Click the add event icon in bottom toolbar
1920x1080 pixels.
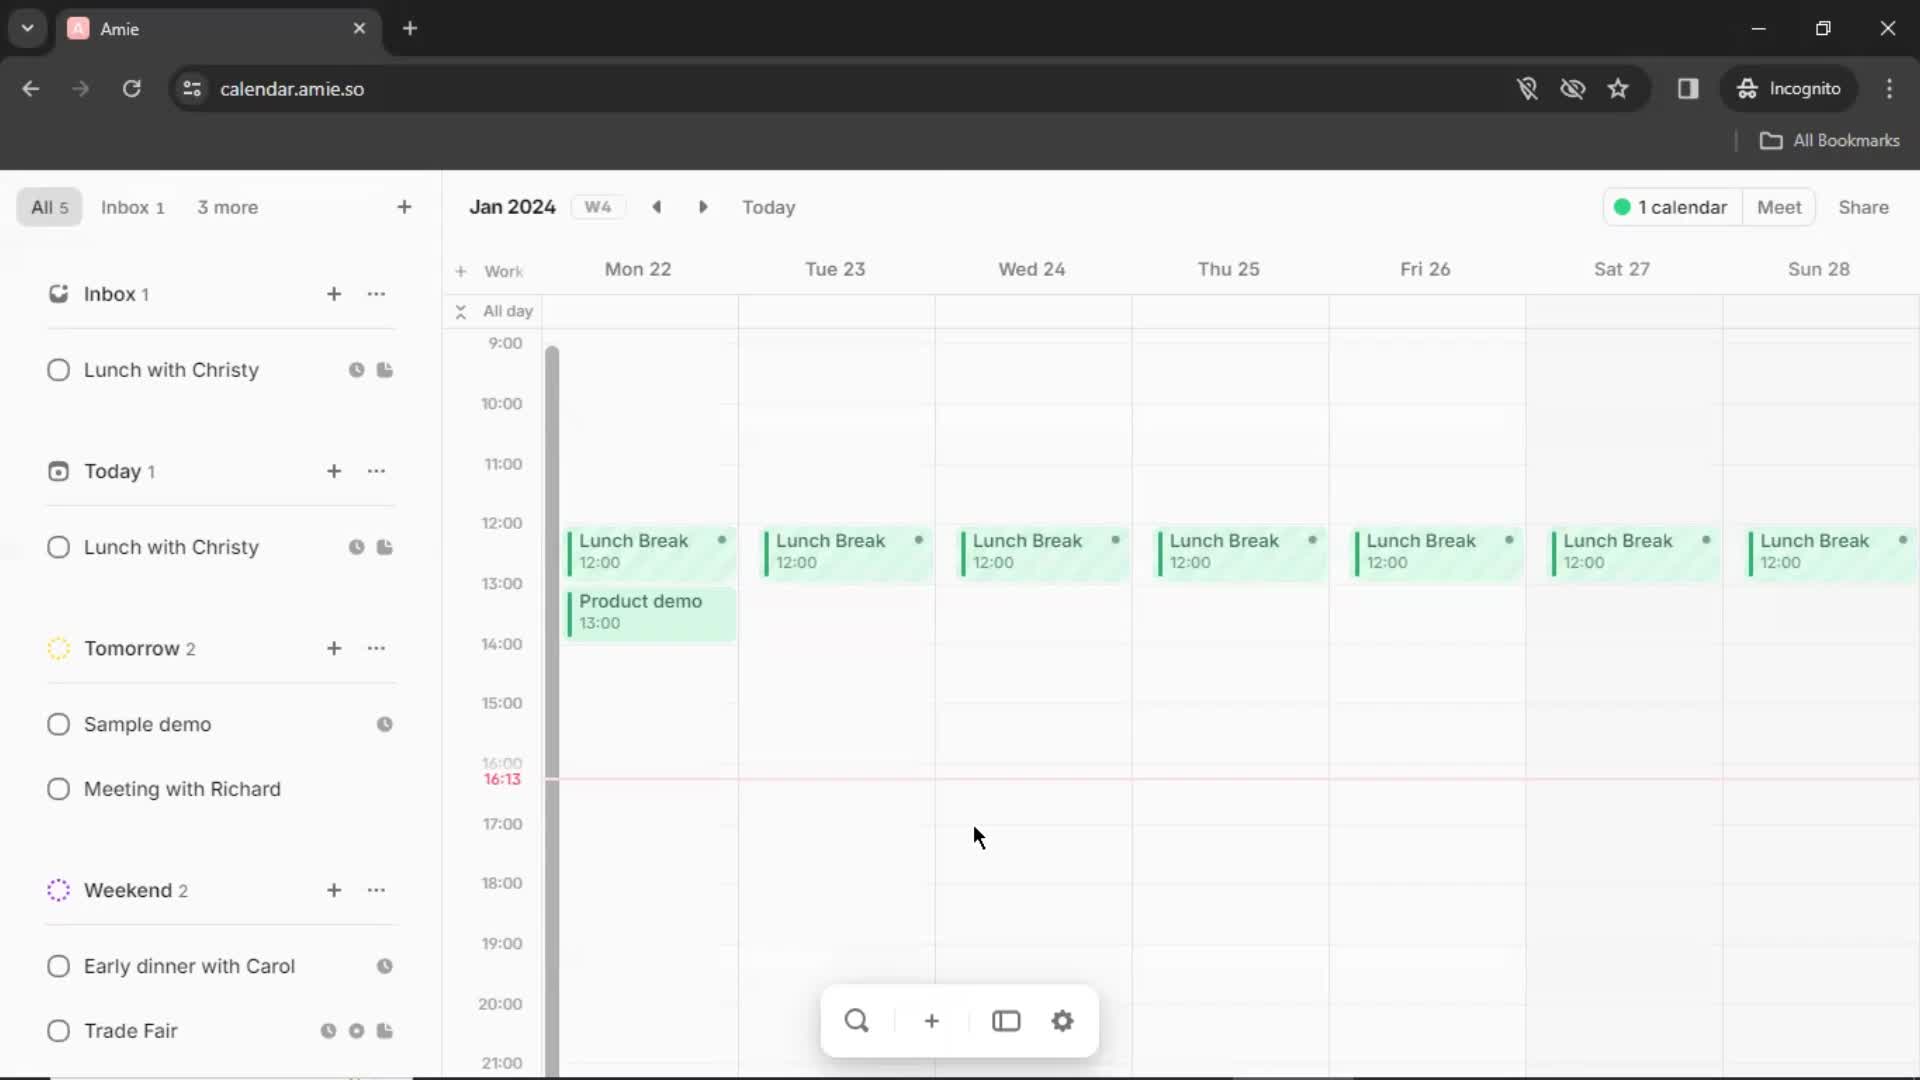point(931,1019)
